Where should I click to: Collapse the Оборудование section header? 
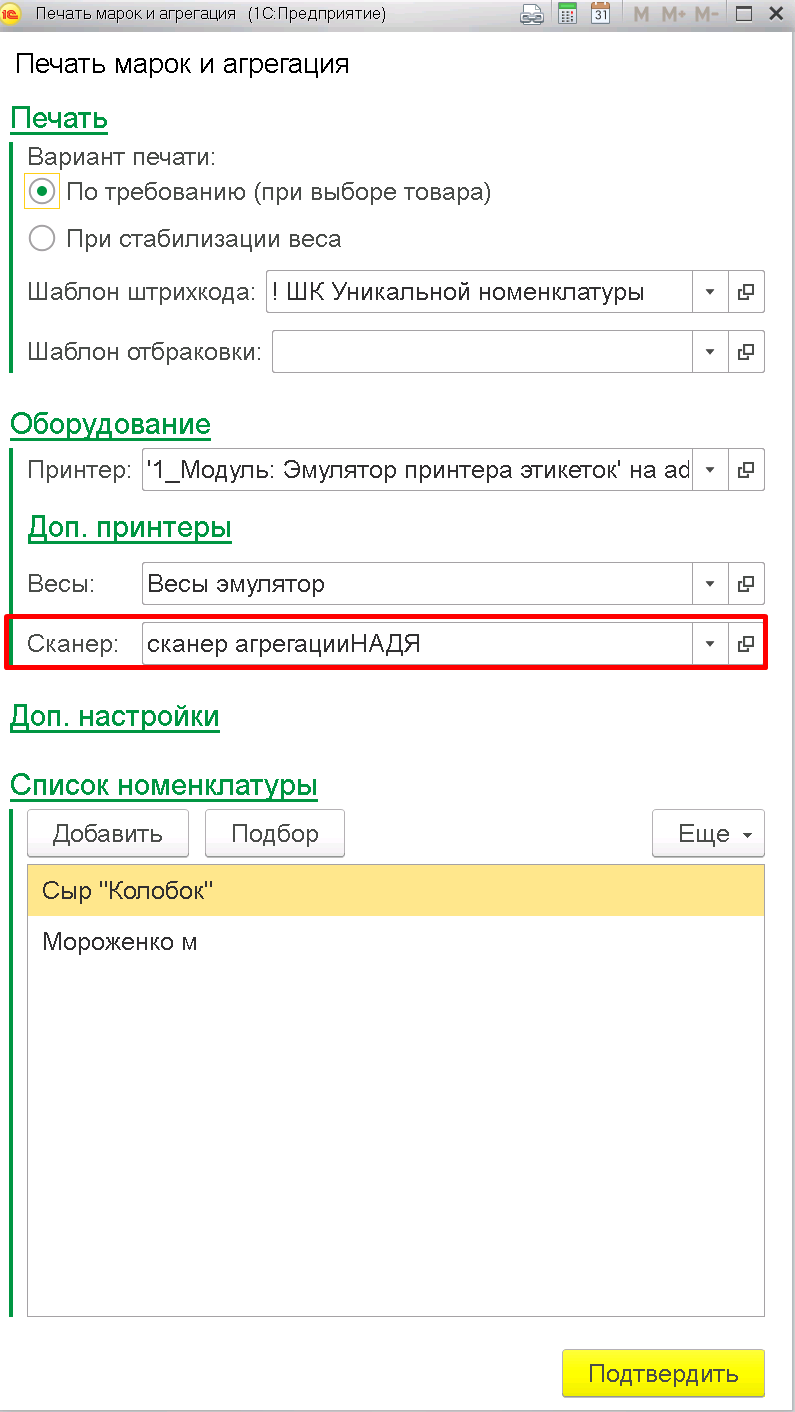(110, 424)
